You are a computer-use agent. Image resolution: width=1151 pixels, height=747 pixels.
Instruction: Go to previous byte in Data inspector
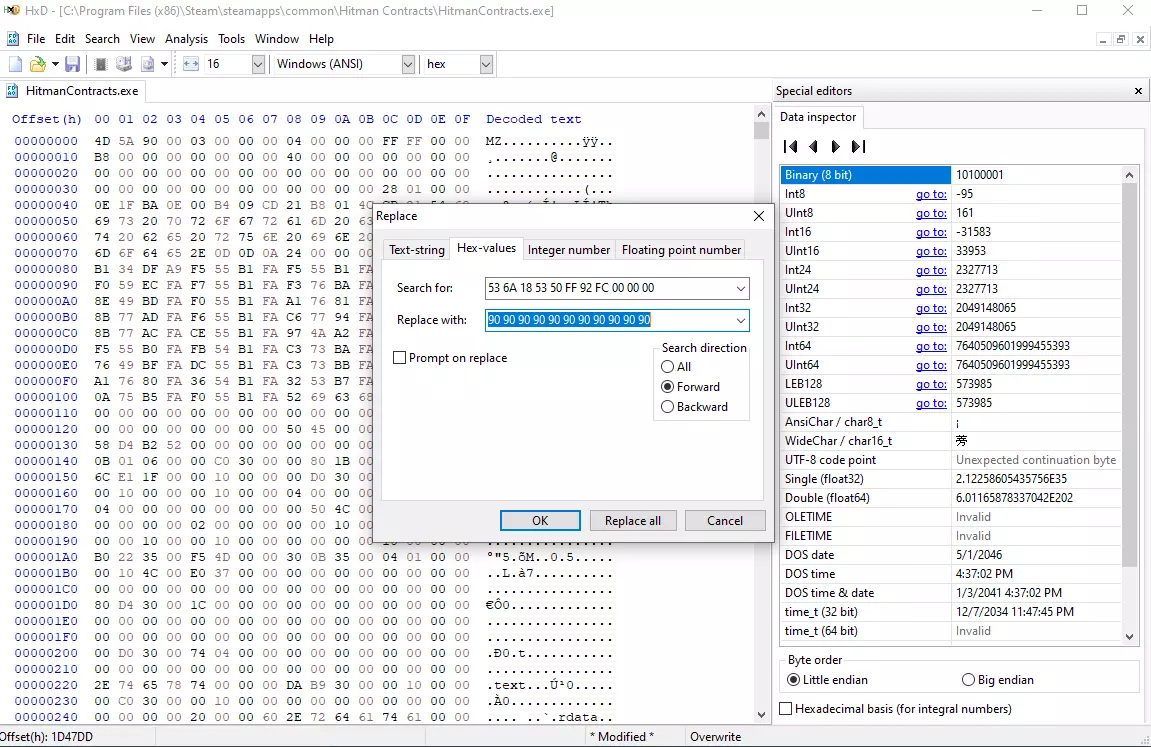point(813,147)
